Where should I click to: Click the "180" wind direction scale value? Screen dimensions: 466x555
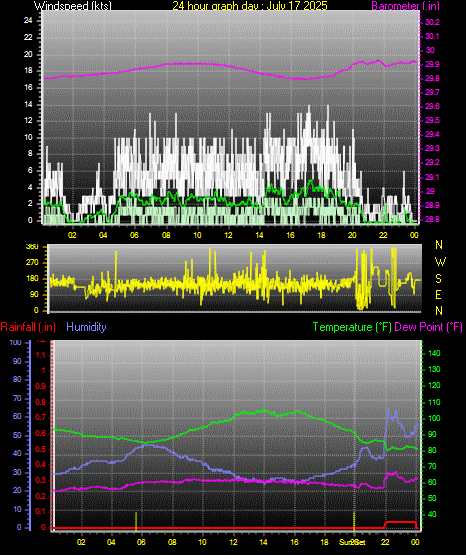click(32, 279)
